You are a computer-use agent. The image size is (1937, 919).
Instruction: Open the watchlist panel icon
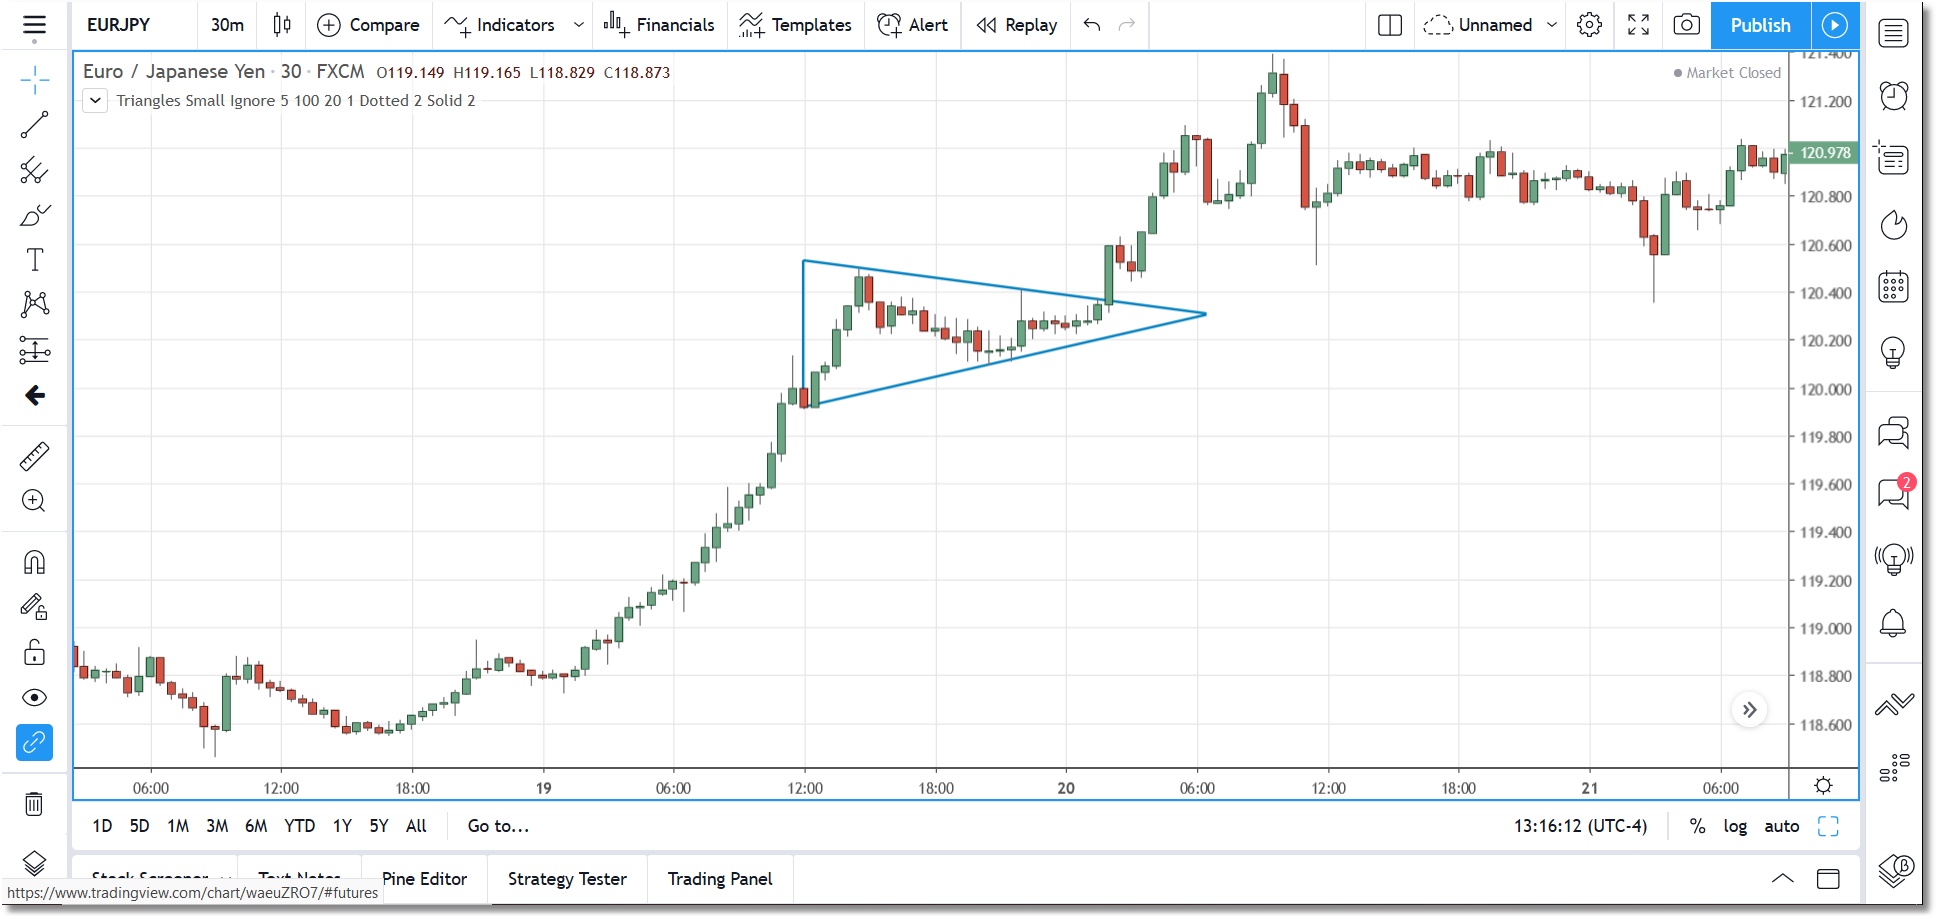pyautogui.click(x=1893, y=34)
